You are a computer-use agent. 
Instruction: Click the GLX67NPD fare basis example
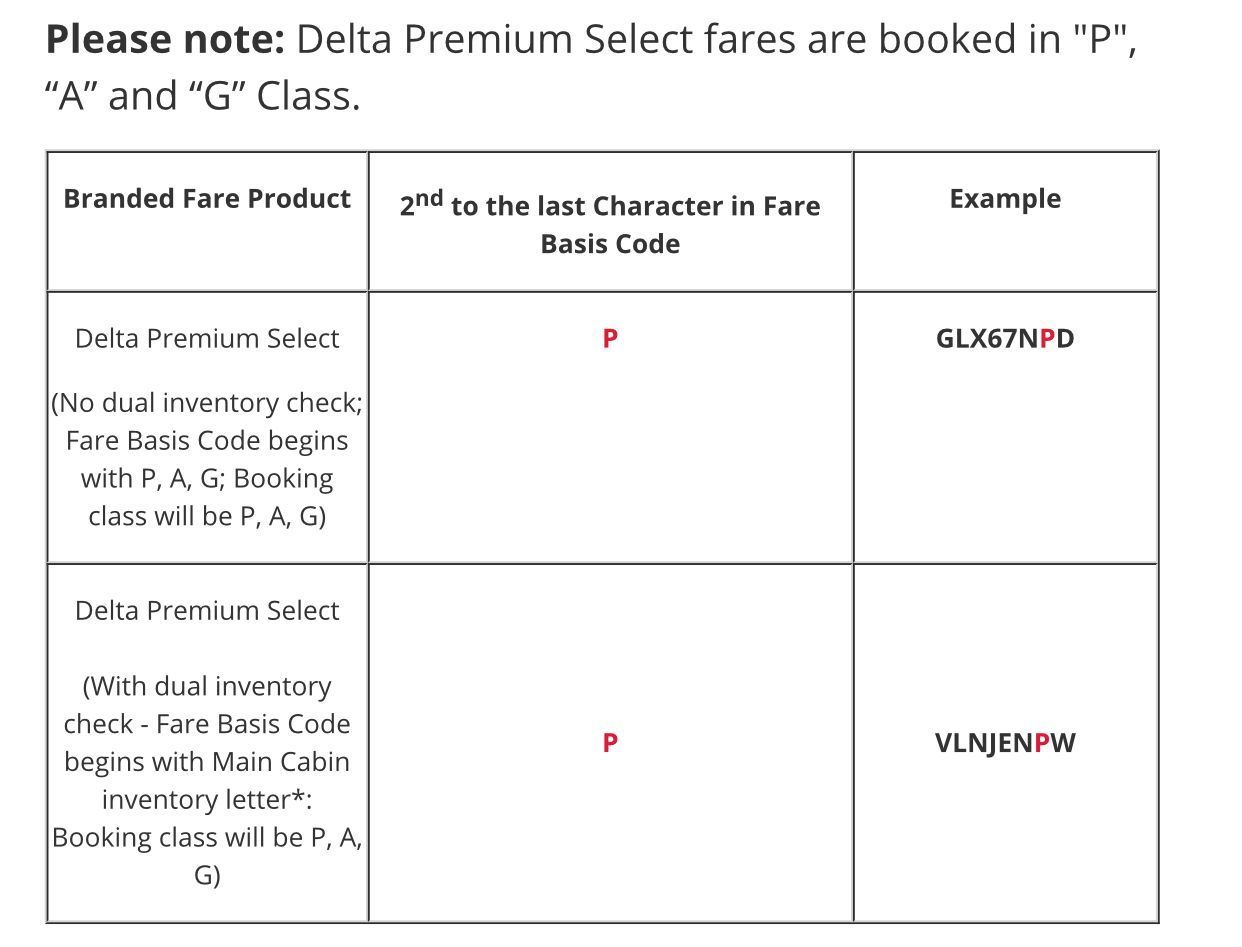[1005, 338]
